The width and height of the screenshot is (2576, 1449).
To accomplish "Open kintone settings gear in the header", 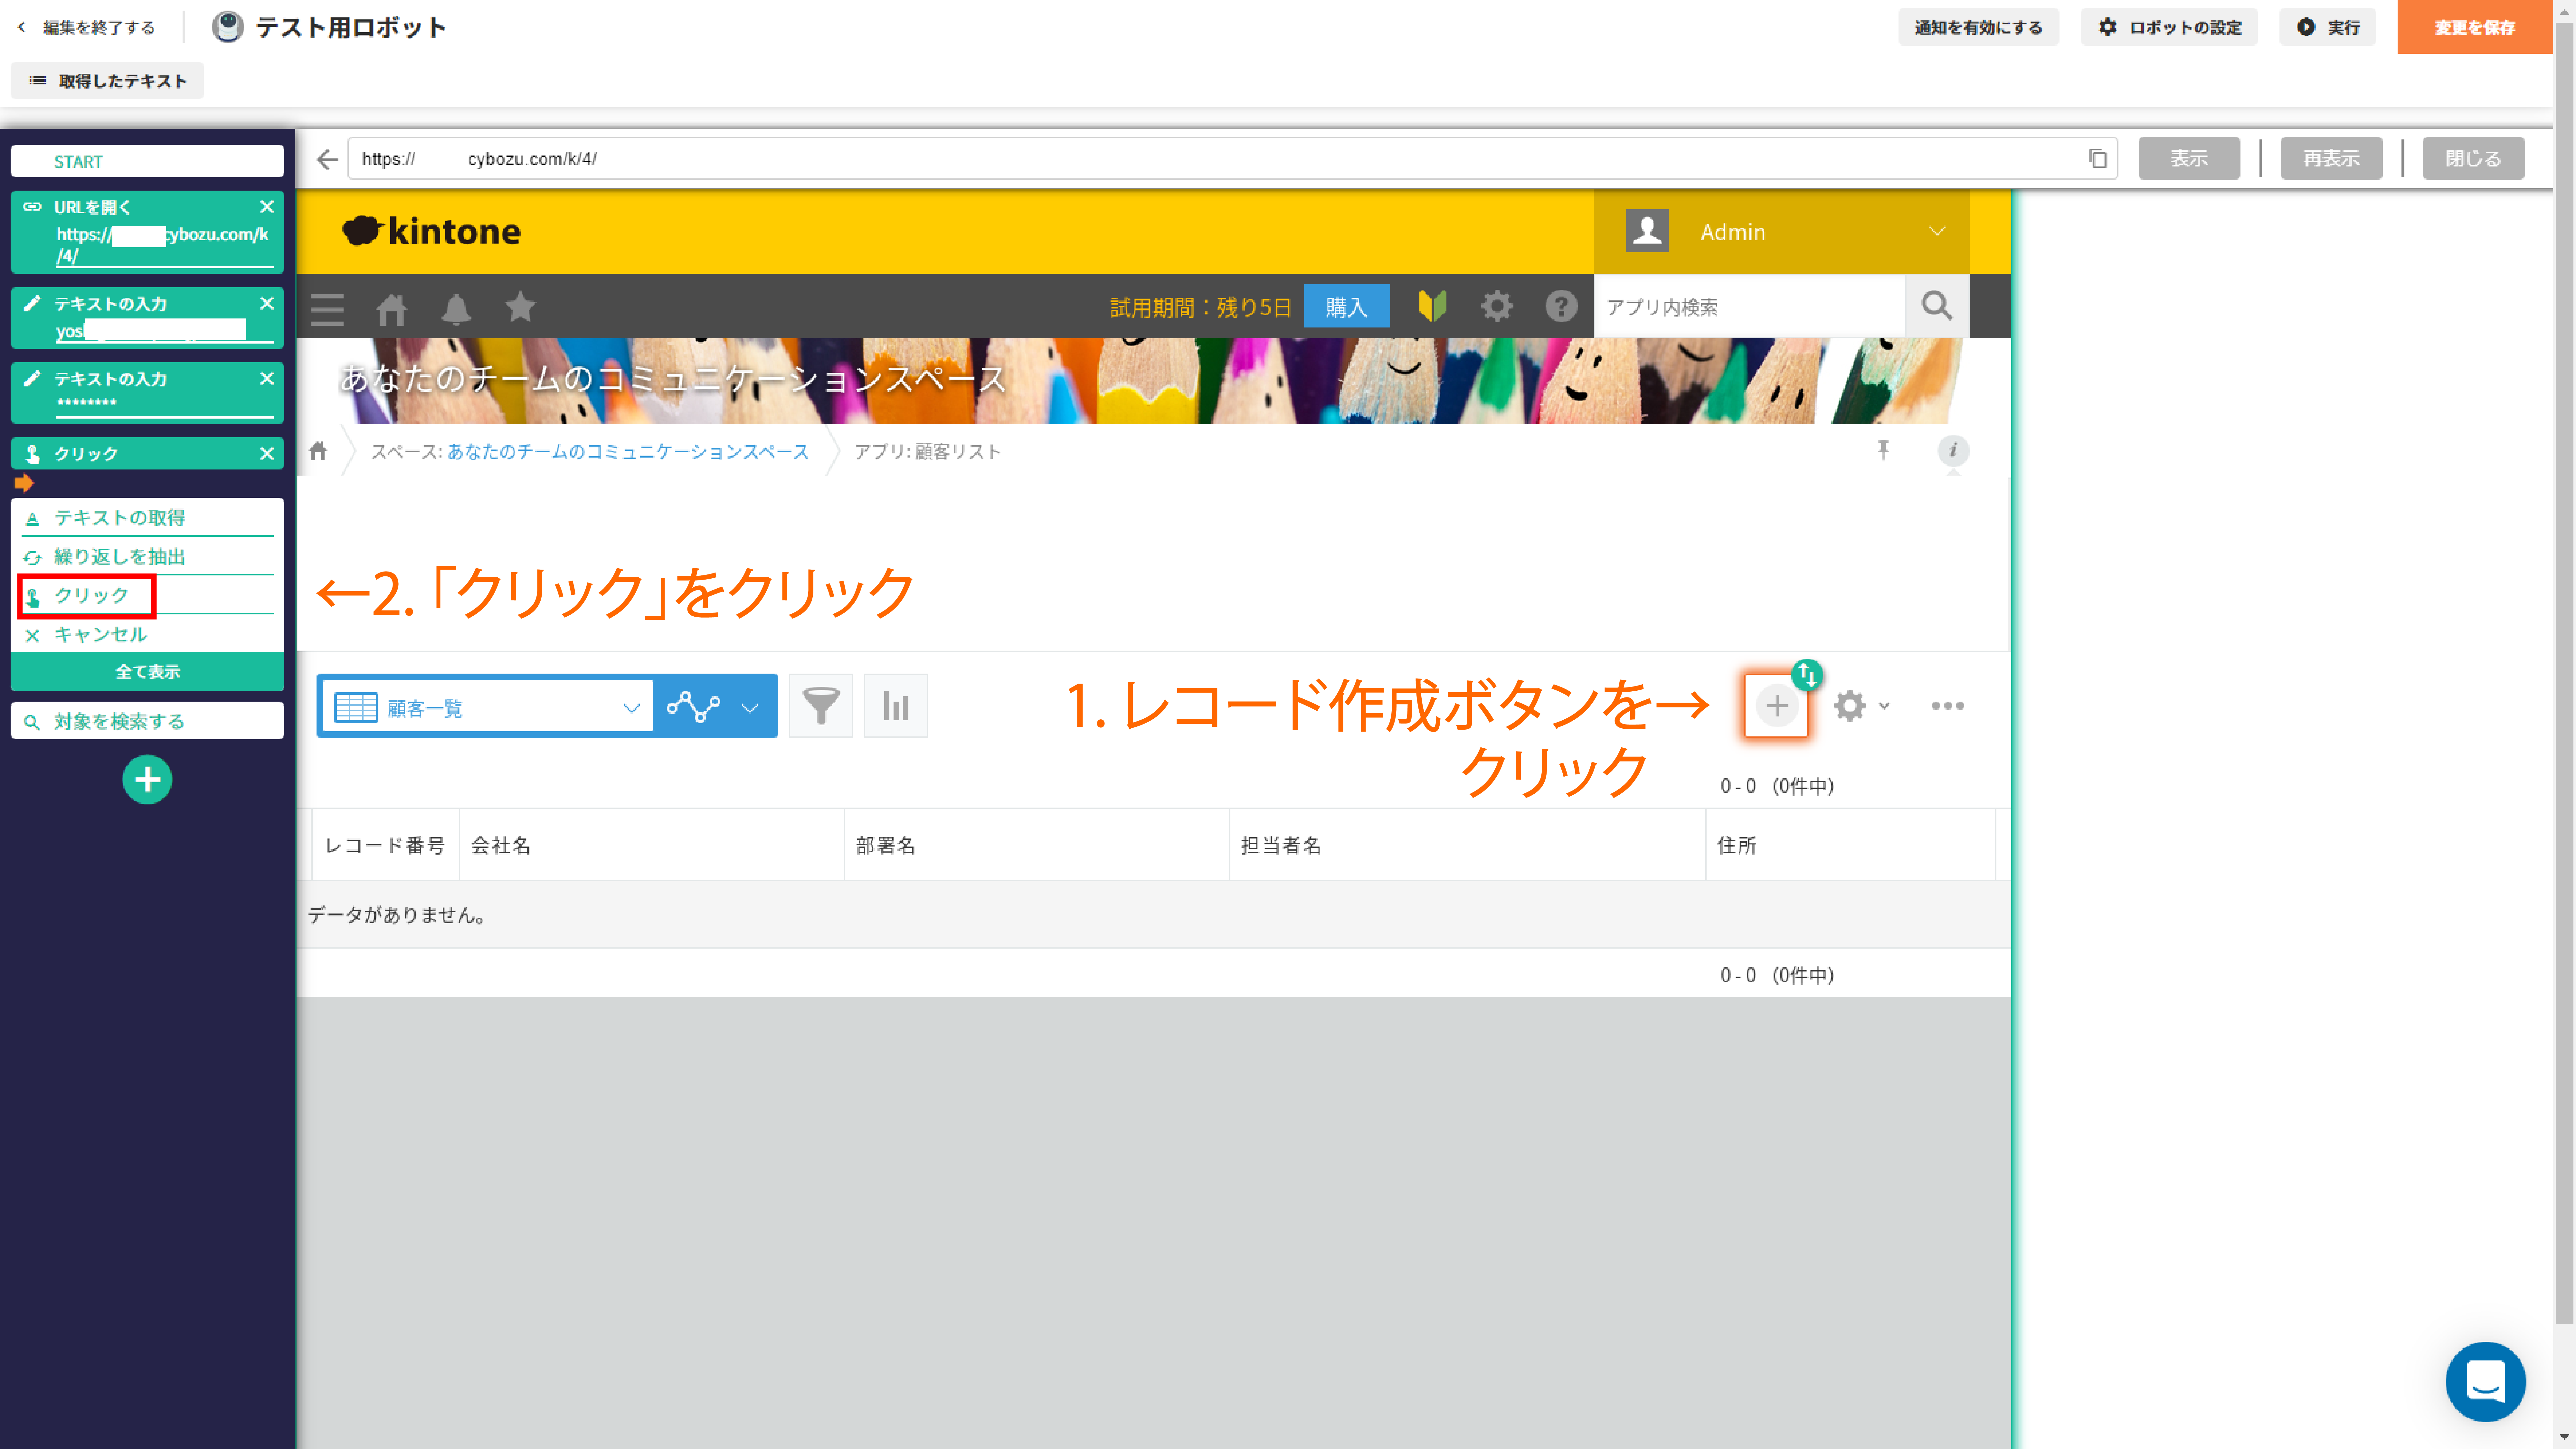I will [1497, 306].
